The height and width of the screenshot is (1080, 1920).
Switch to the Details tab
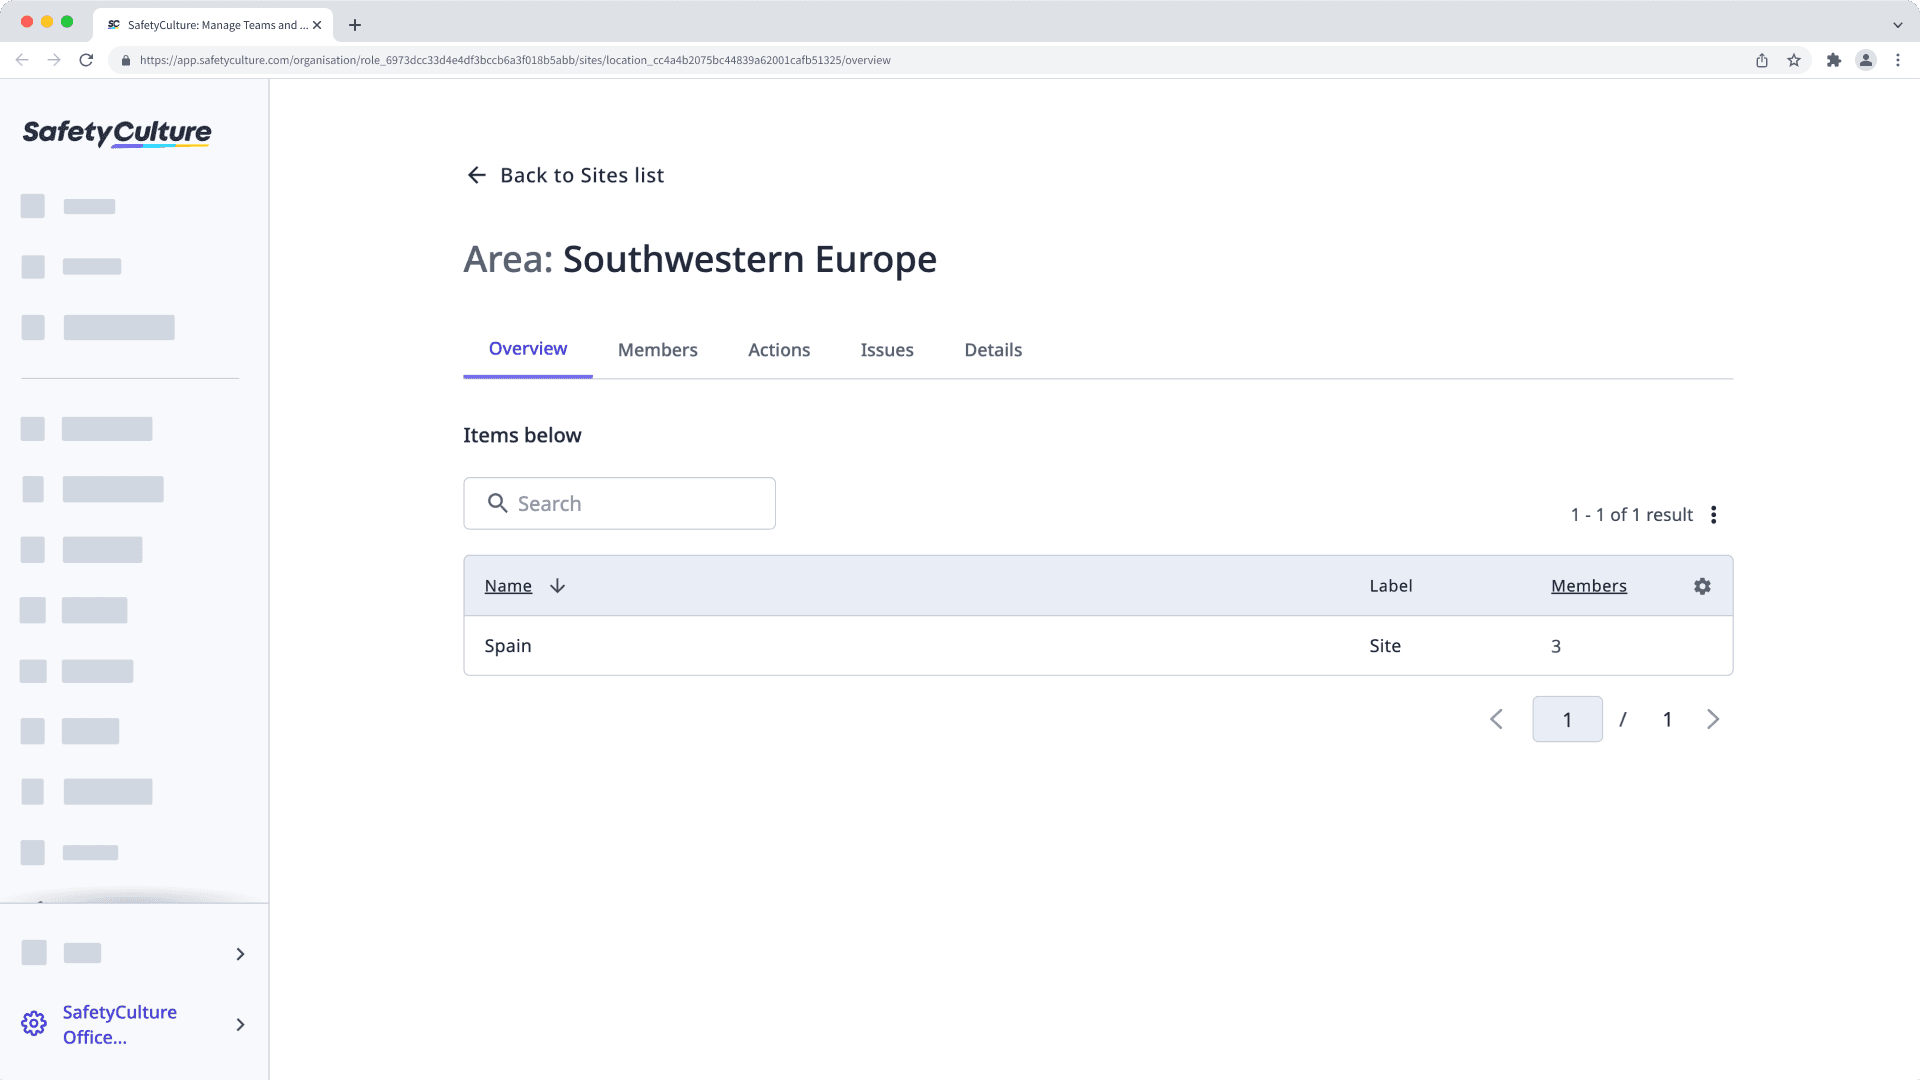coord(992,350)
